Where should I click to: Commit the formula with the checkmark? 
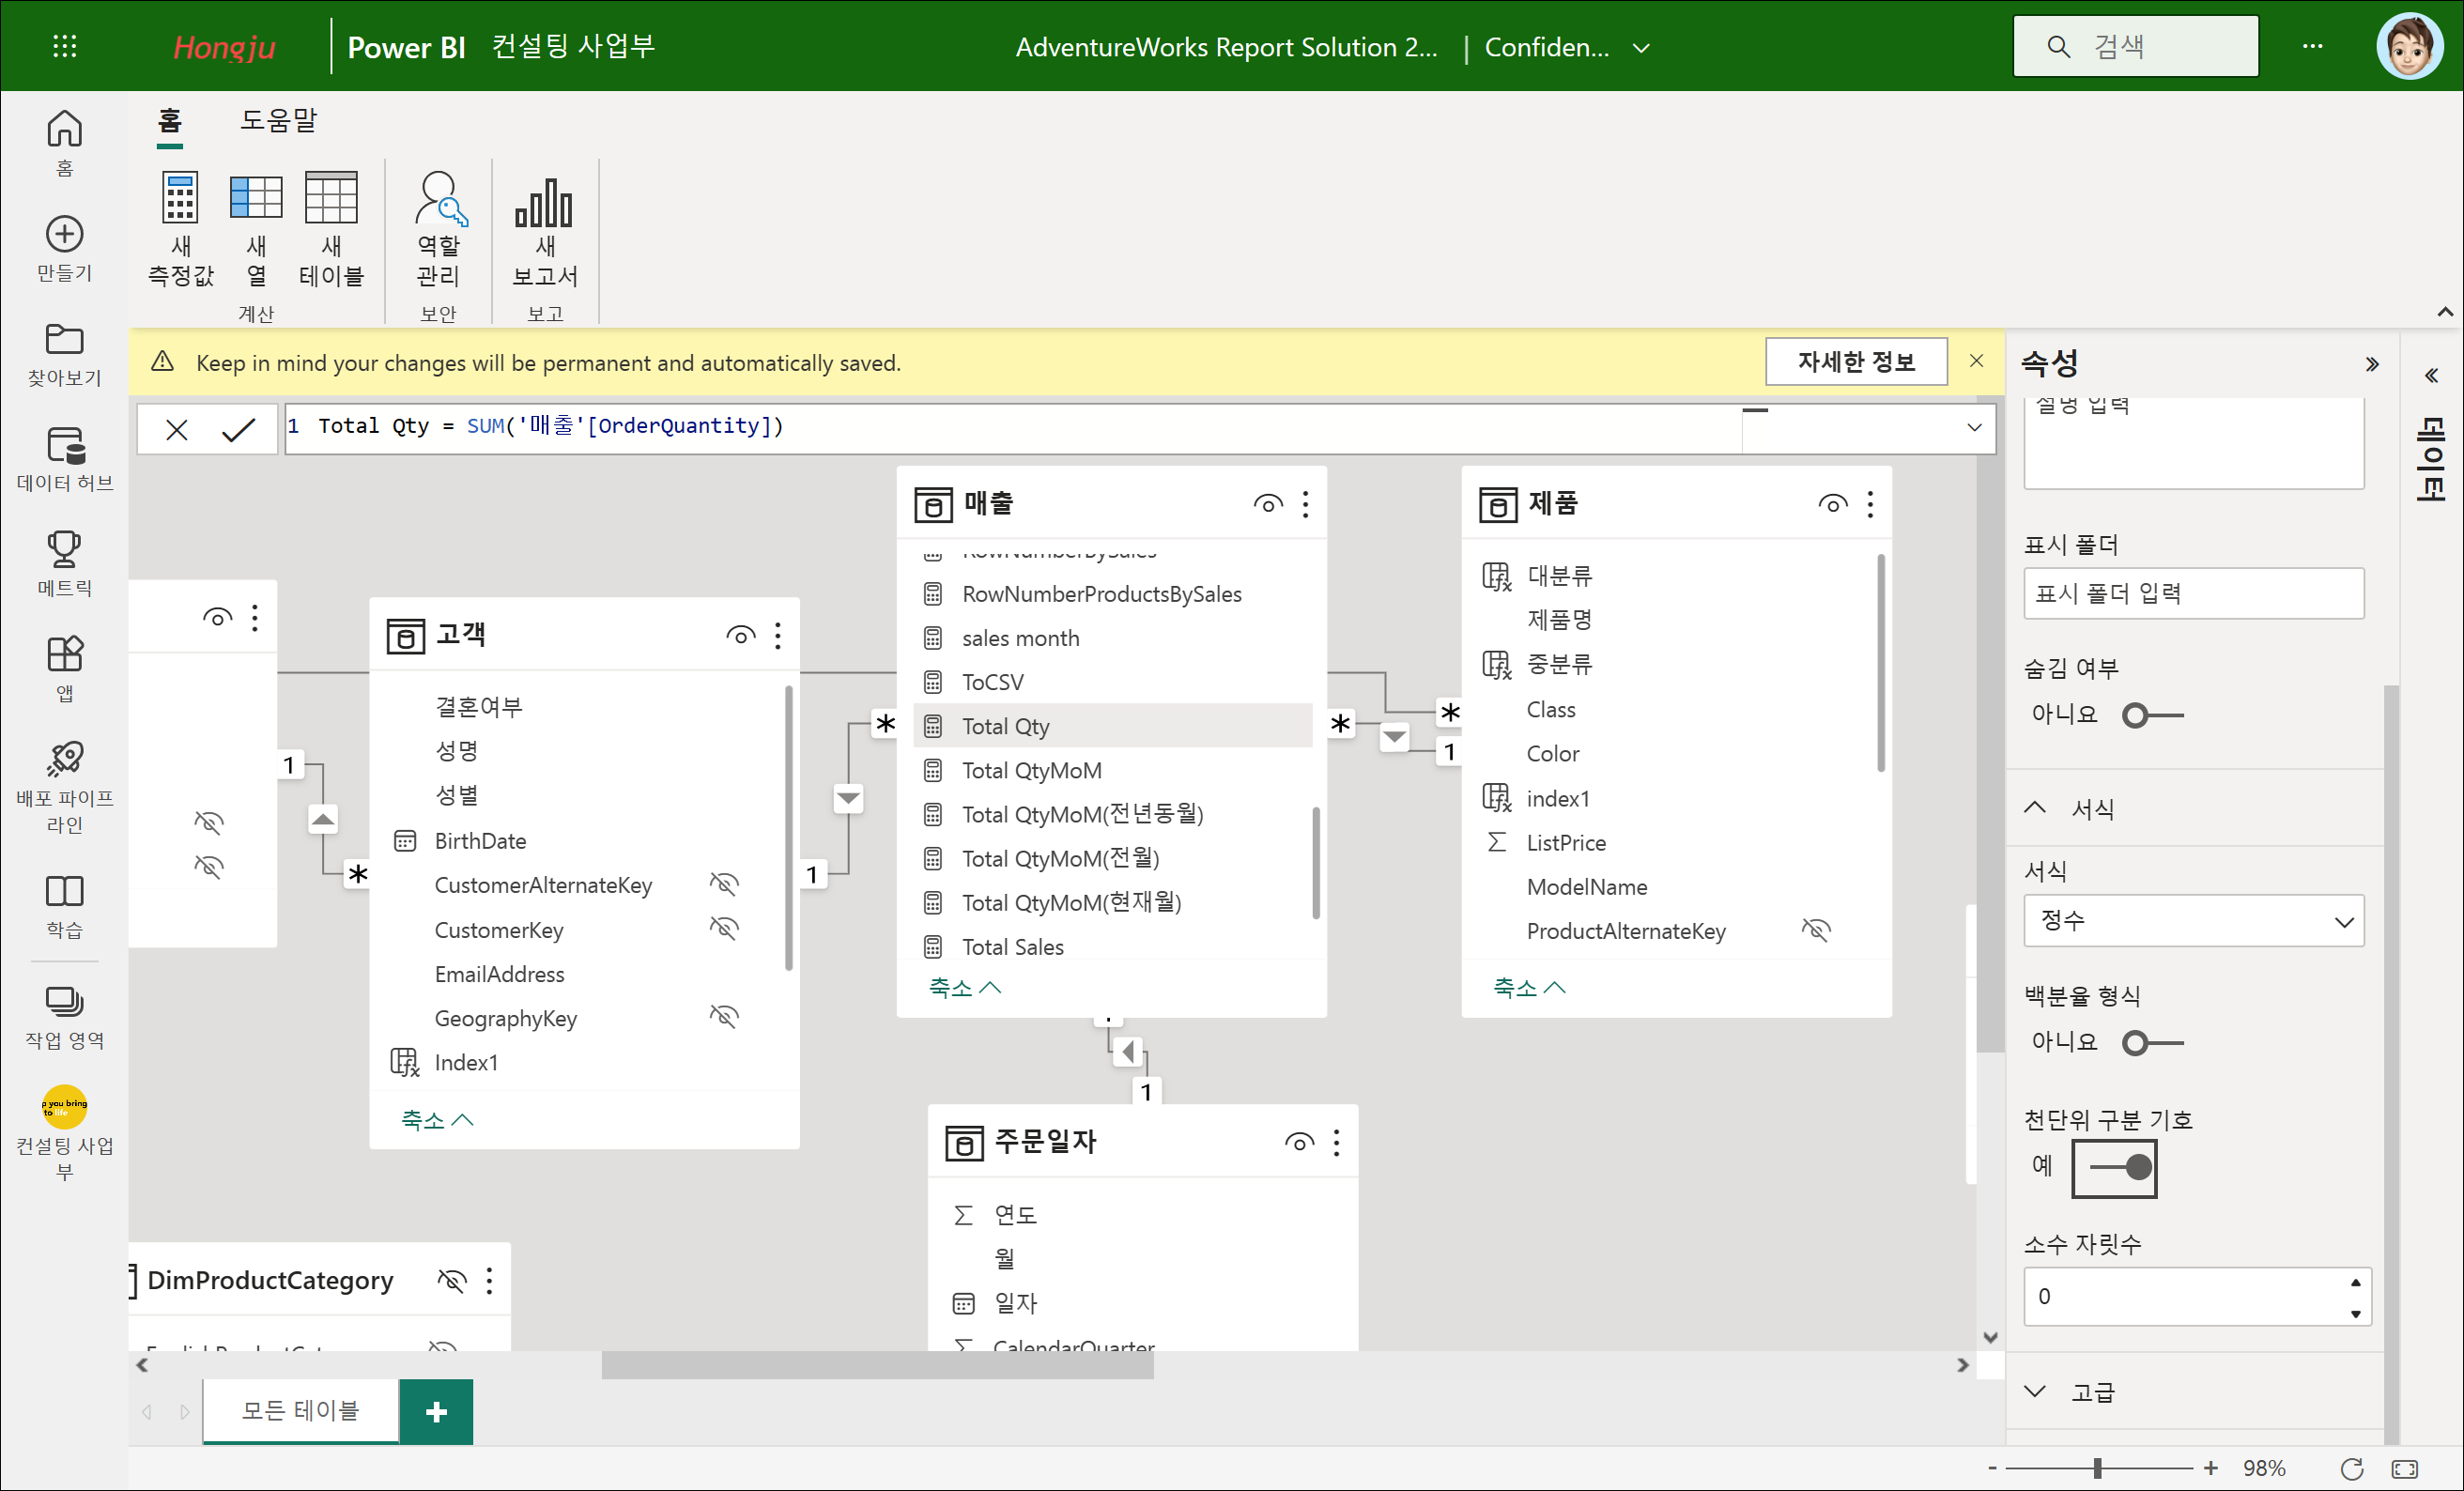[238, 430]
